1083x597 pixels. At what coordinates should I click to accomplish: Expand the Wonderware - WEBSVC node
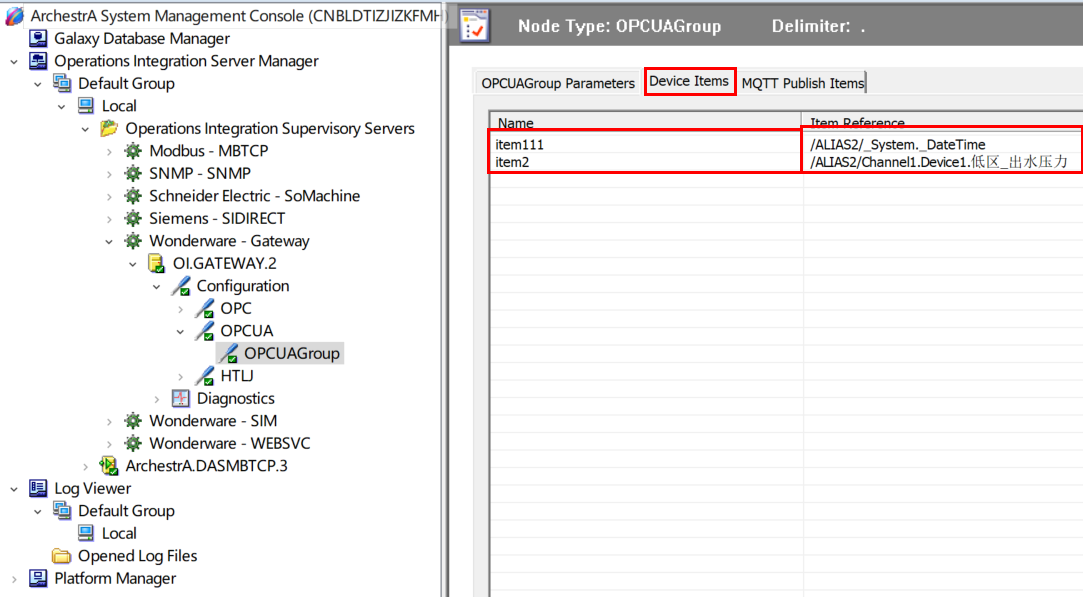[x=111, y=443]
